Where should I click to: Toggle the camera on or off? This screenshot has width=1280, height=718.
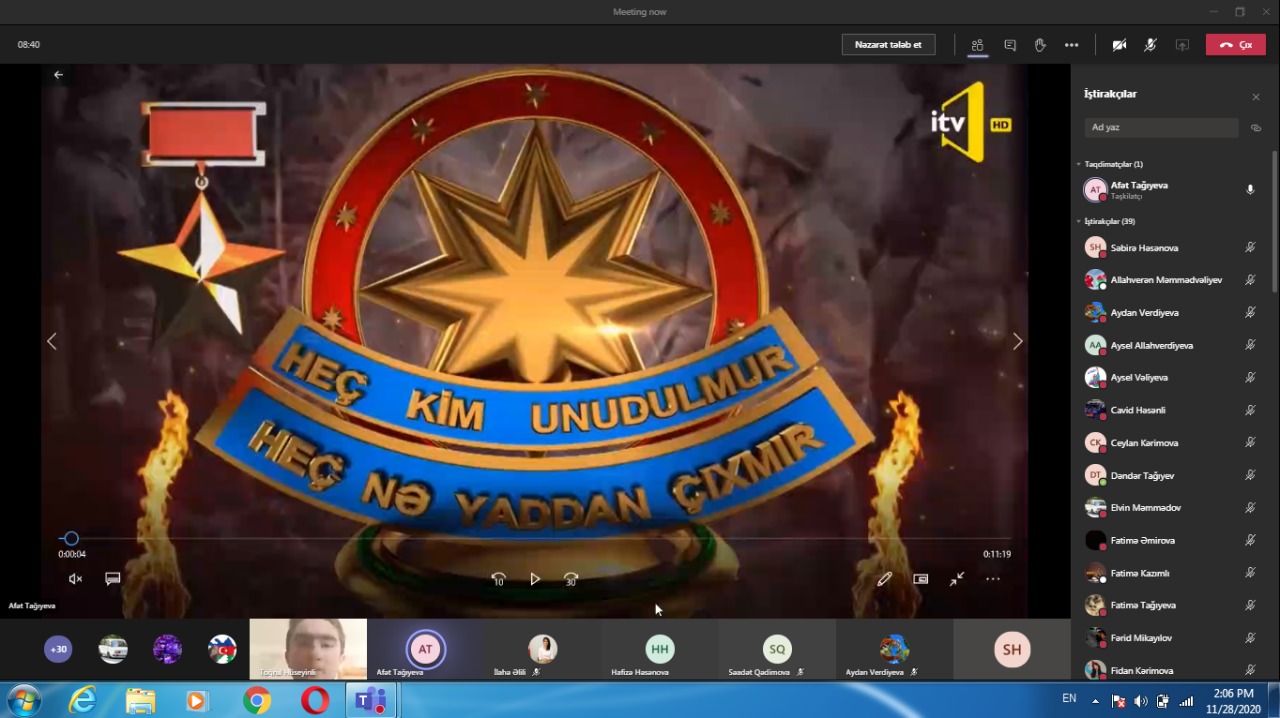[x=1119, y=45]
